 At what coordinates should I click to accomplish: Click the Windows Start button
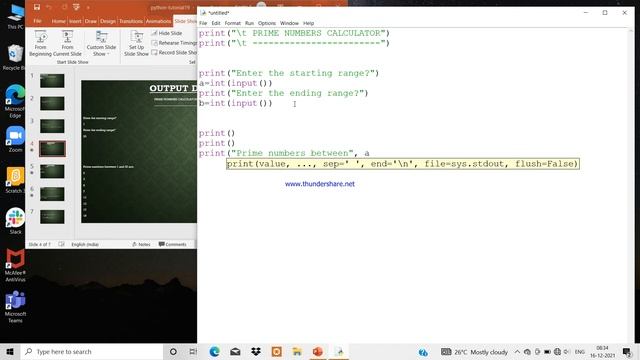[10, 351]
